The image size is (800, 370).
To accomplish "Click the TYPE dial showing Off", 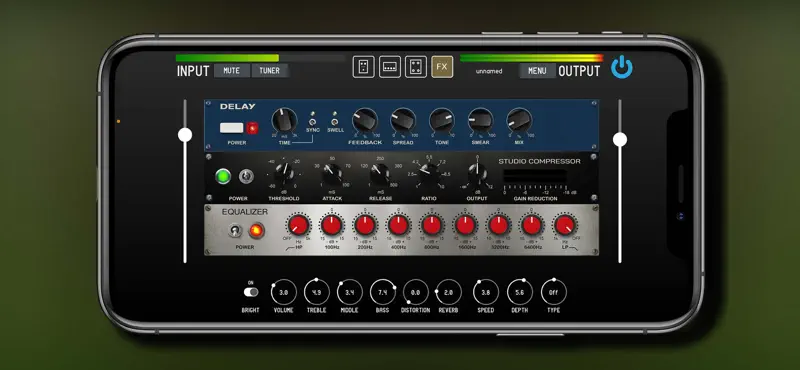I will [554, 292].
